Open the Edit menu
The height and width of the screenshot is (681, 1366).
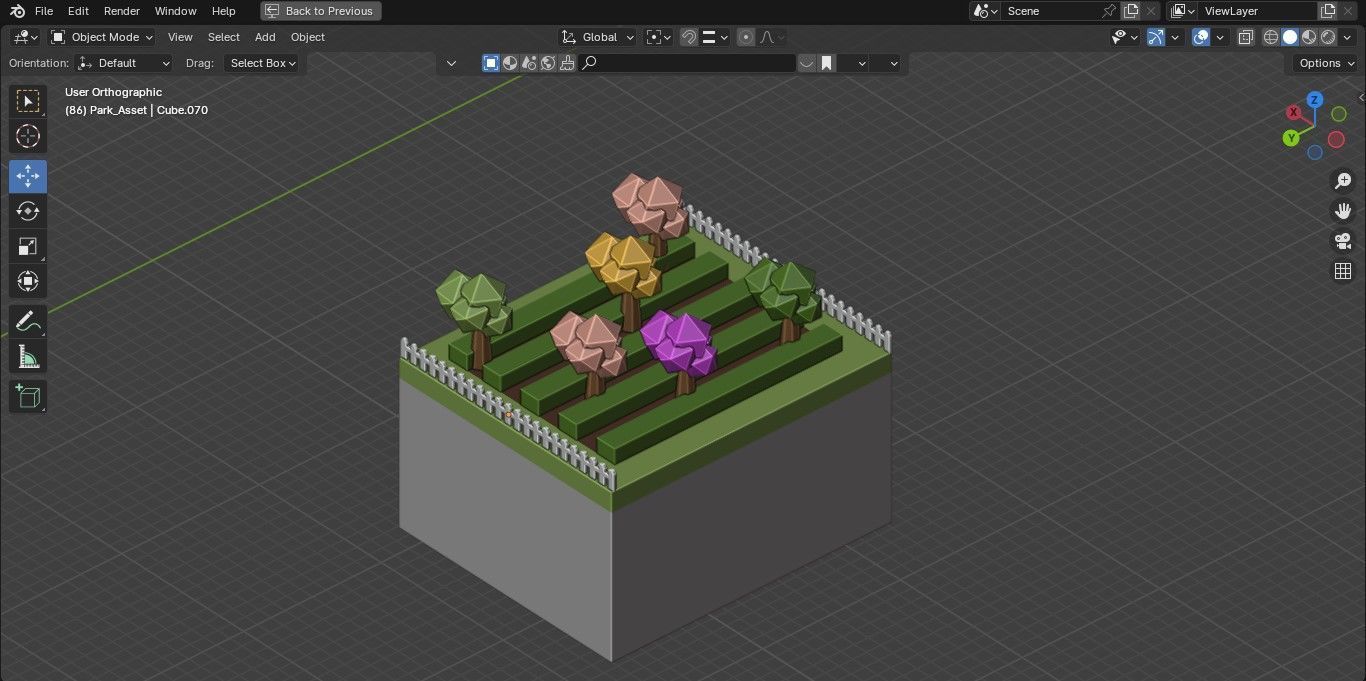[78, 11]
